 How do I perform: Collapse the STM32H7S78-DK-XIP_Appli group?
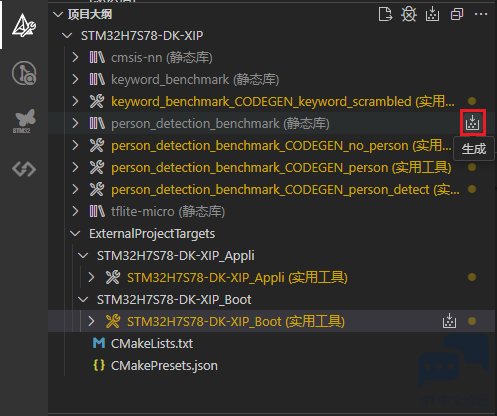(83, 256)
